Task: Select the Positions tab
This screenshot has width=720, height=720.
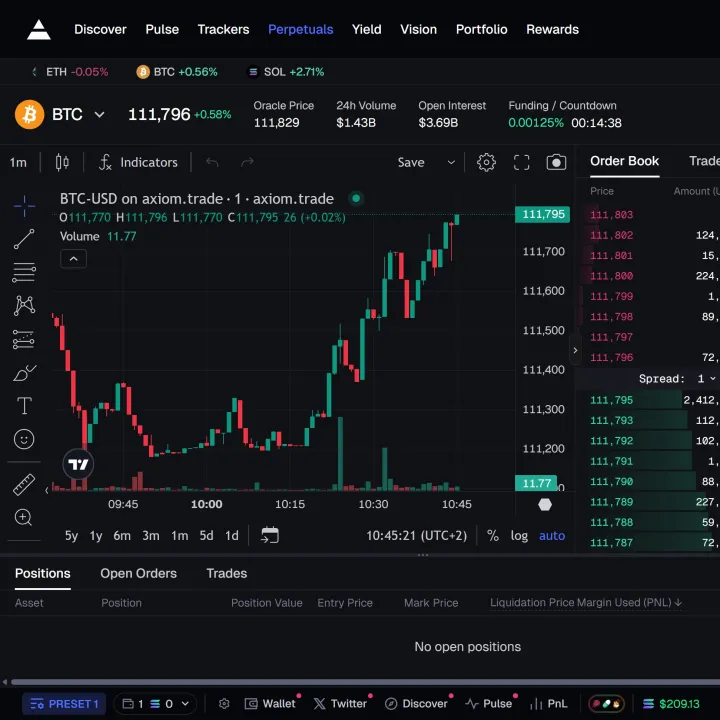Action: pos(43,573)
